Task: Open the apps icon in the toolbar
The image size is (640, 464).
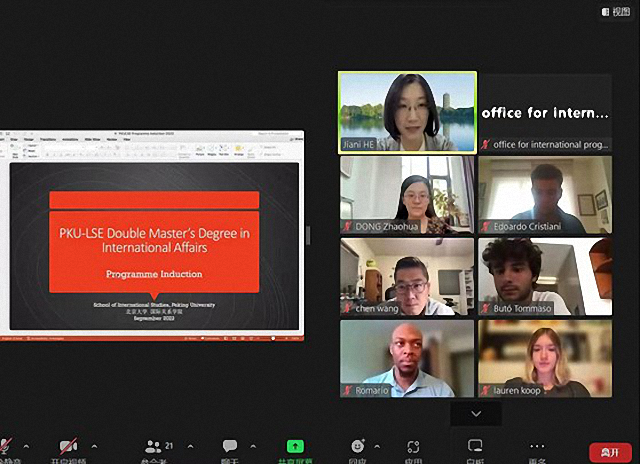Action: (414, 447)
